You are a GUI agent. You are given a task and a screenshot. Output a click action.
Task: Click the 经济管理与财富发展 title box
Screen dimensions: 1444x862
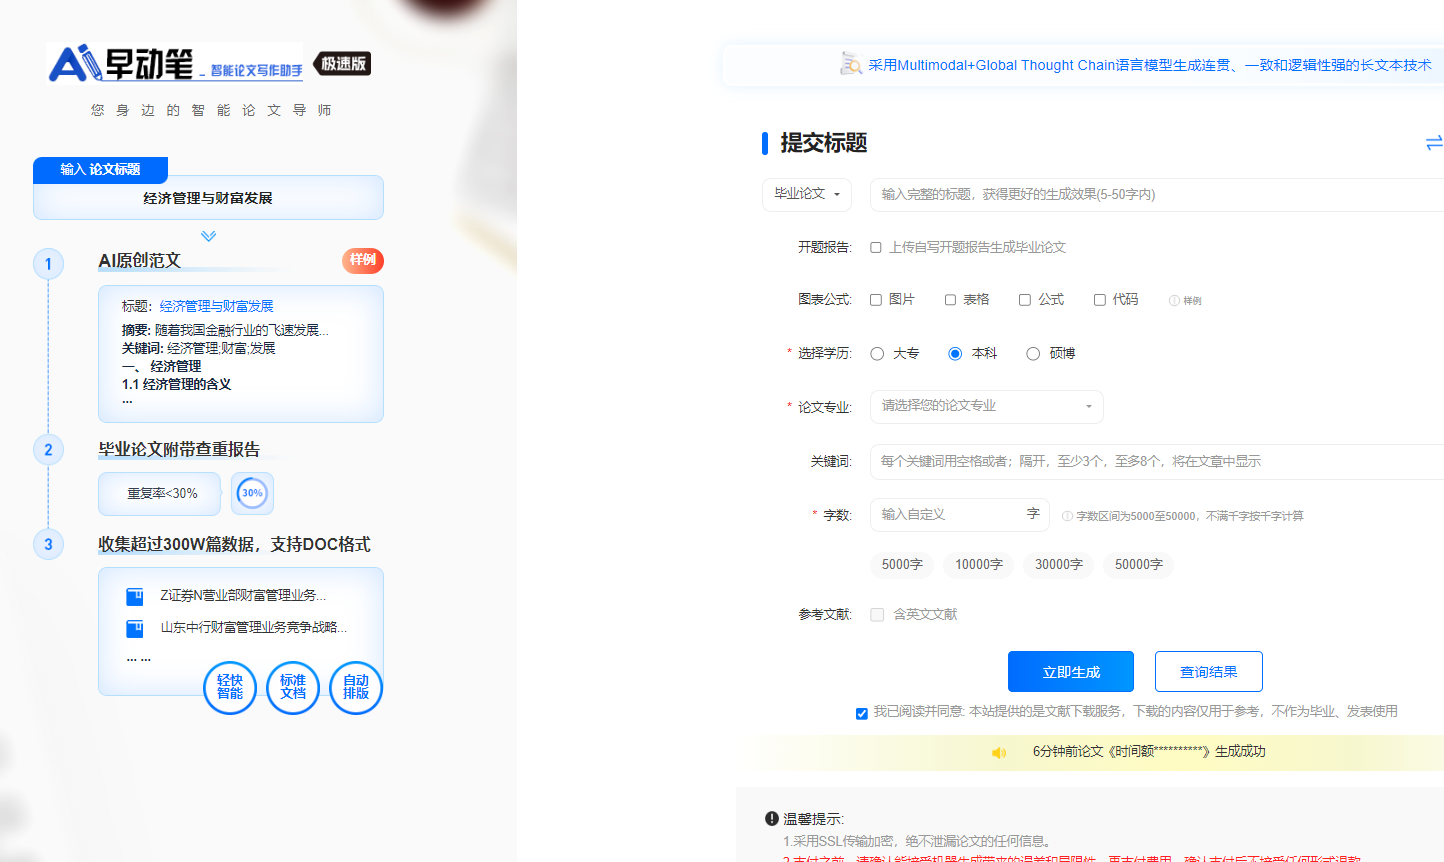pyautogui.click(x=208, y=198)
